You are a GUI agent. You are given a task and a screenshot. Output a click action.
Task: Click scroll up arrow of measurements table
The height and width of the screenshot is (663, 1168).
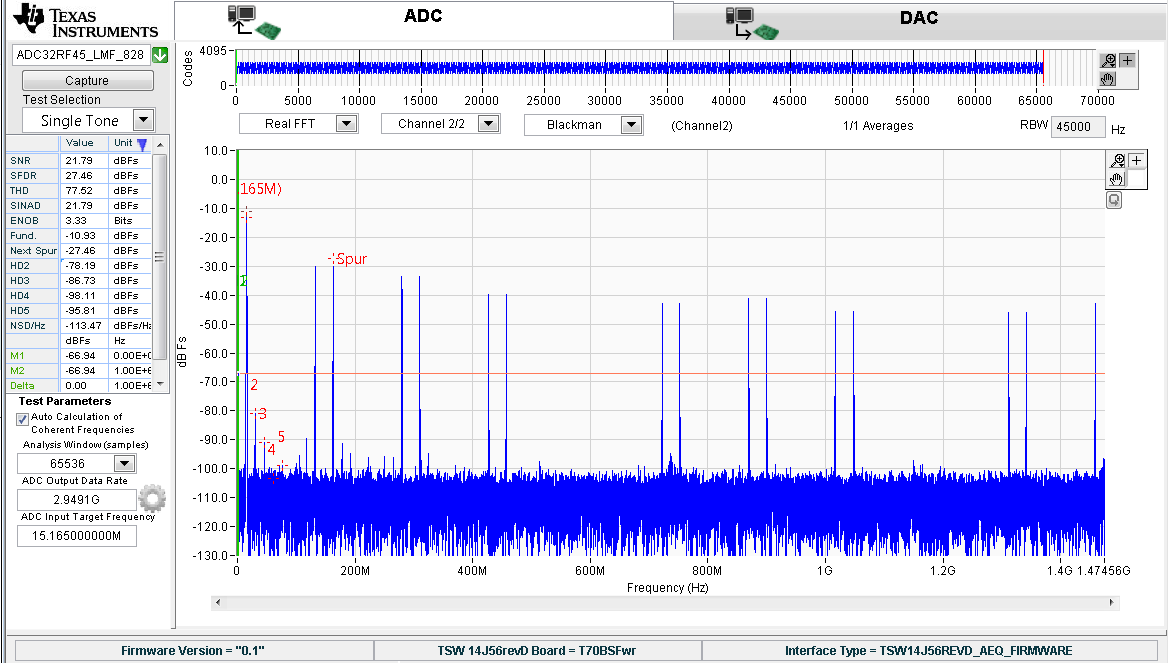point(160,144)
